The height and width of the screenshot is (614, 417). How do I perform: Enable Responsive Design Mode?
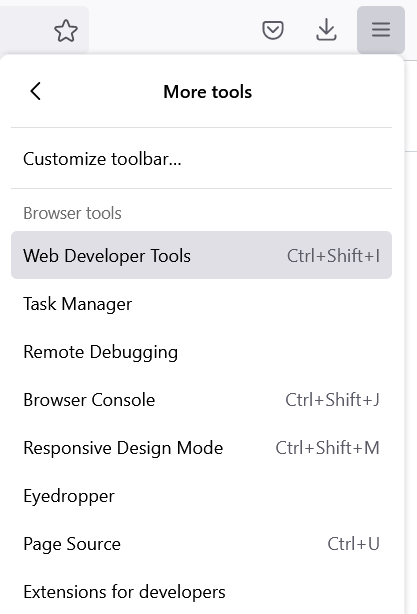pos(201,448)
